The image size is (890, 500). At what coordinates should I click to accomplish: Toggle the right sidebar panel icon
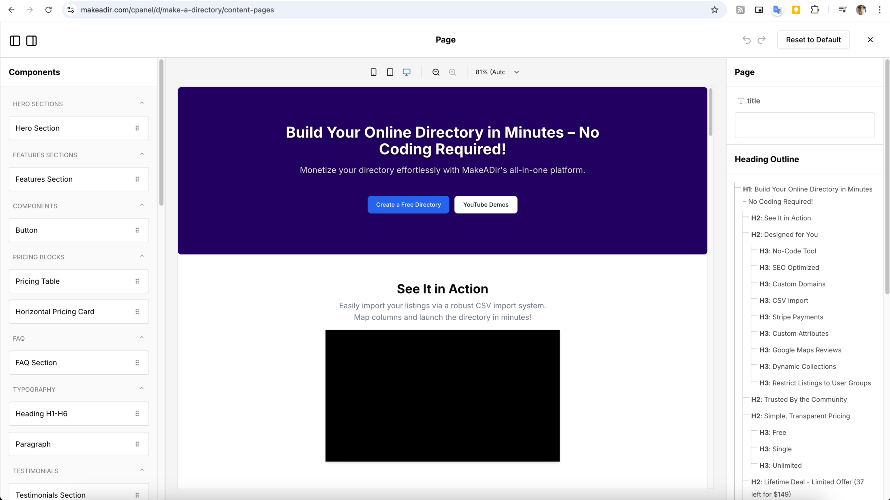pos(32,41)
